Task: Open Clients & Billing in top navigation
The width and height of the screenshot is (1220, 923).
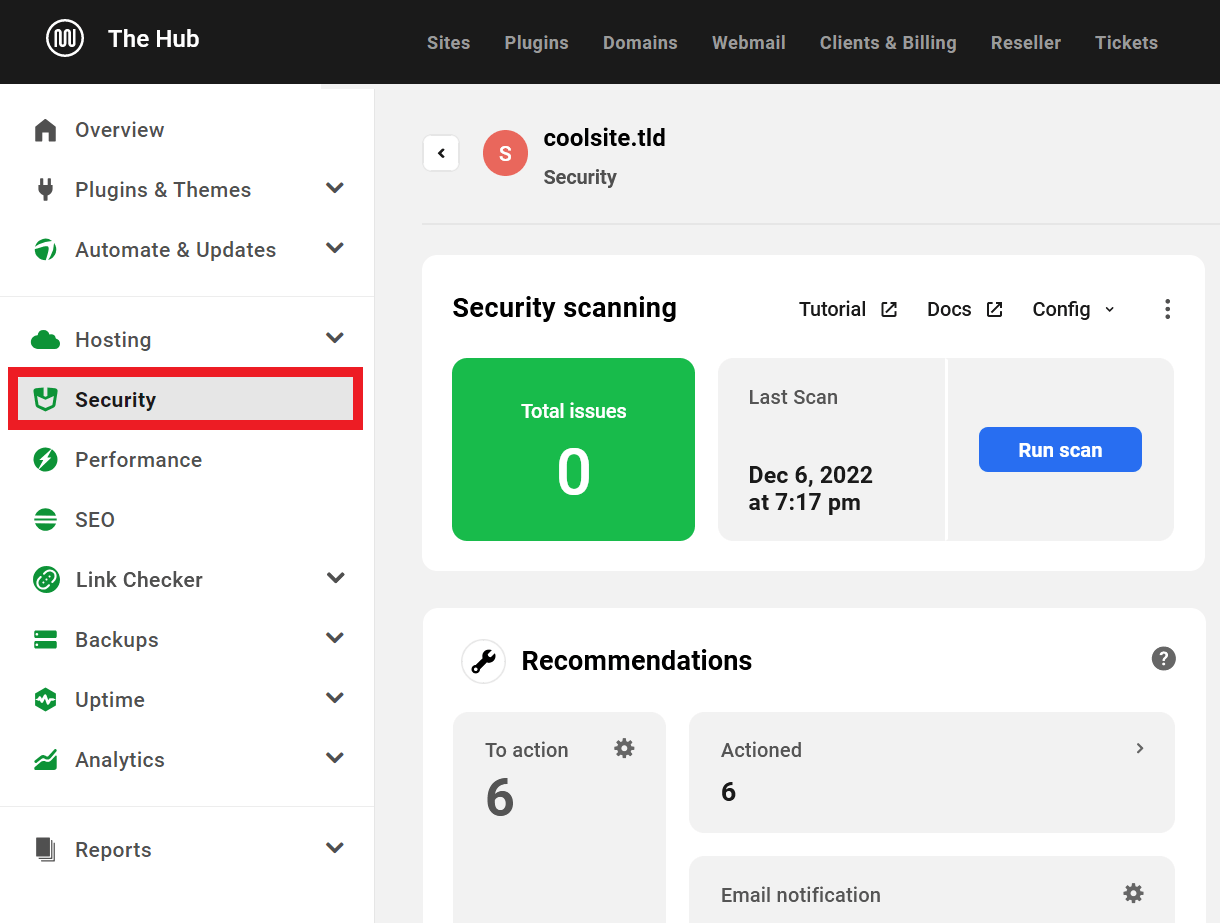Action: [x=888, y=43]
